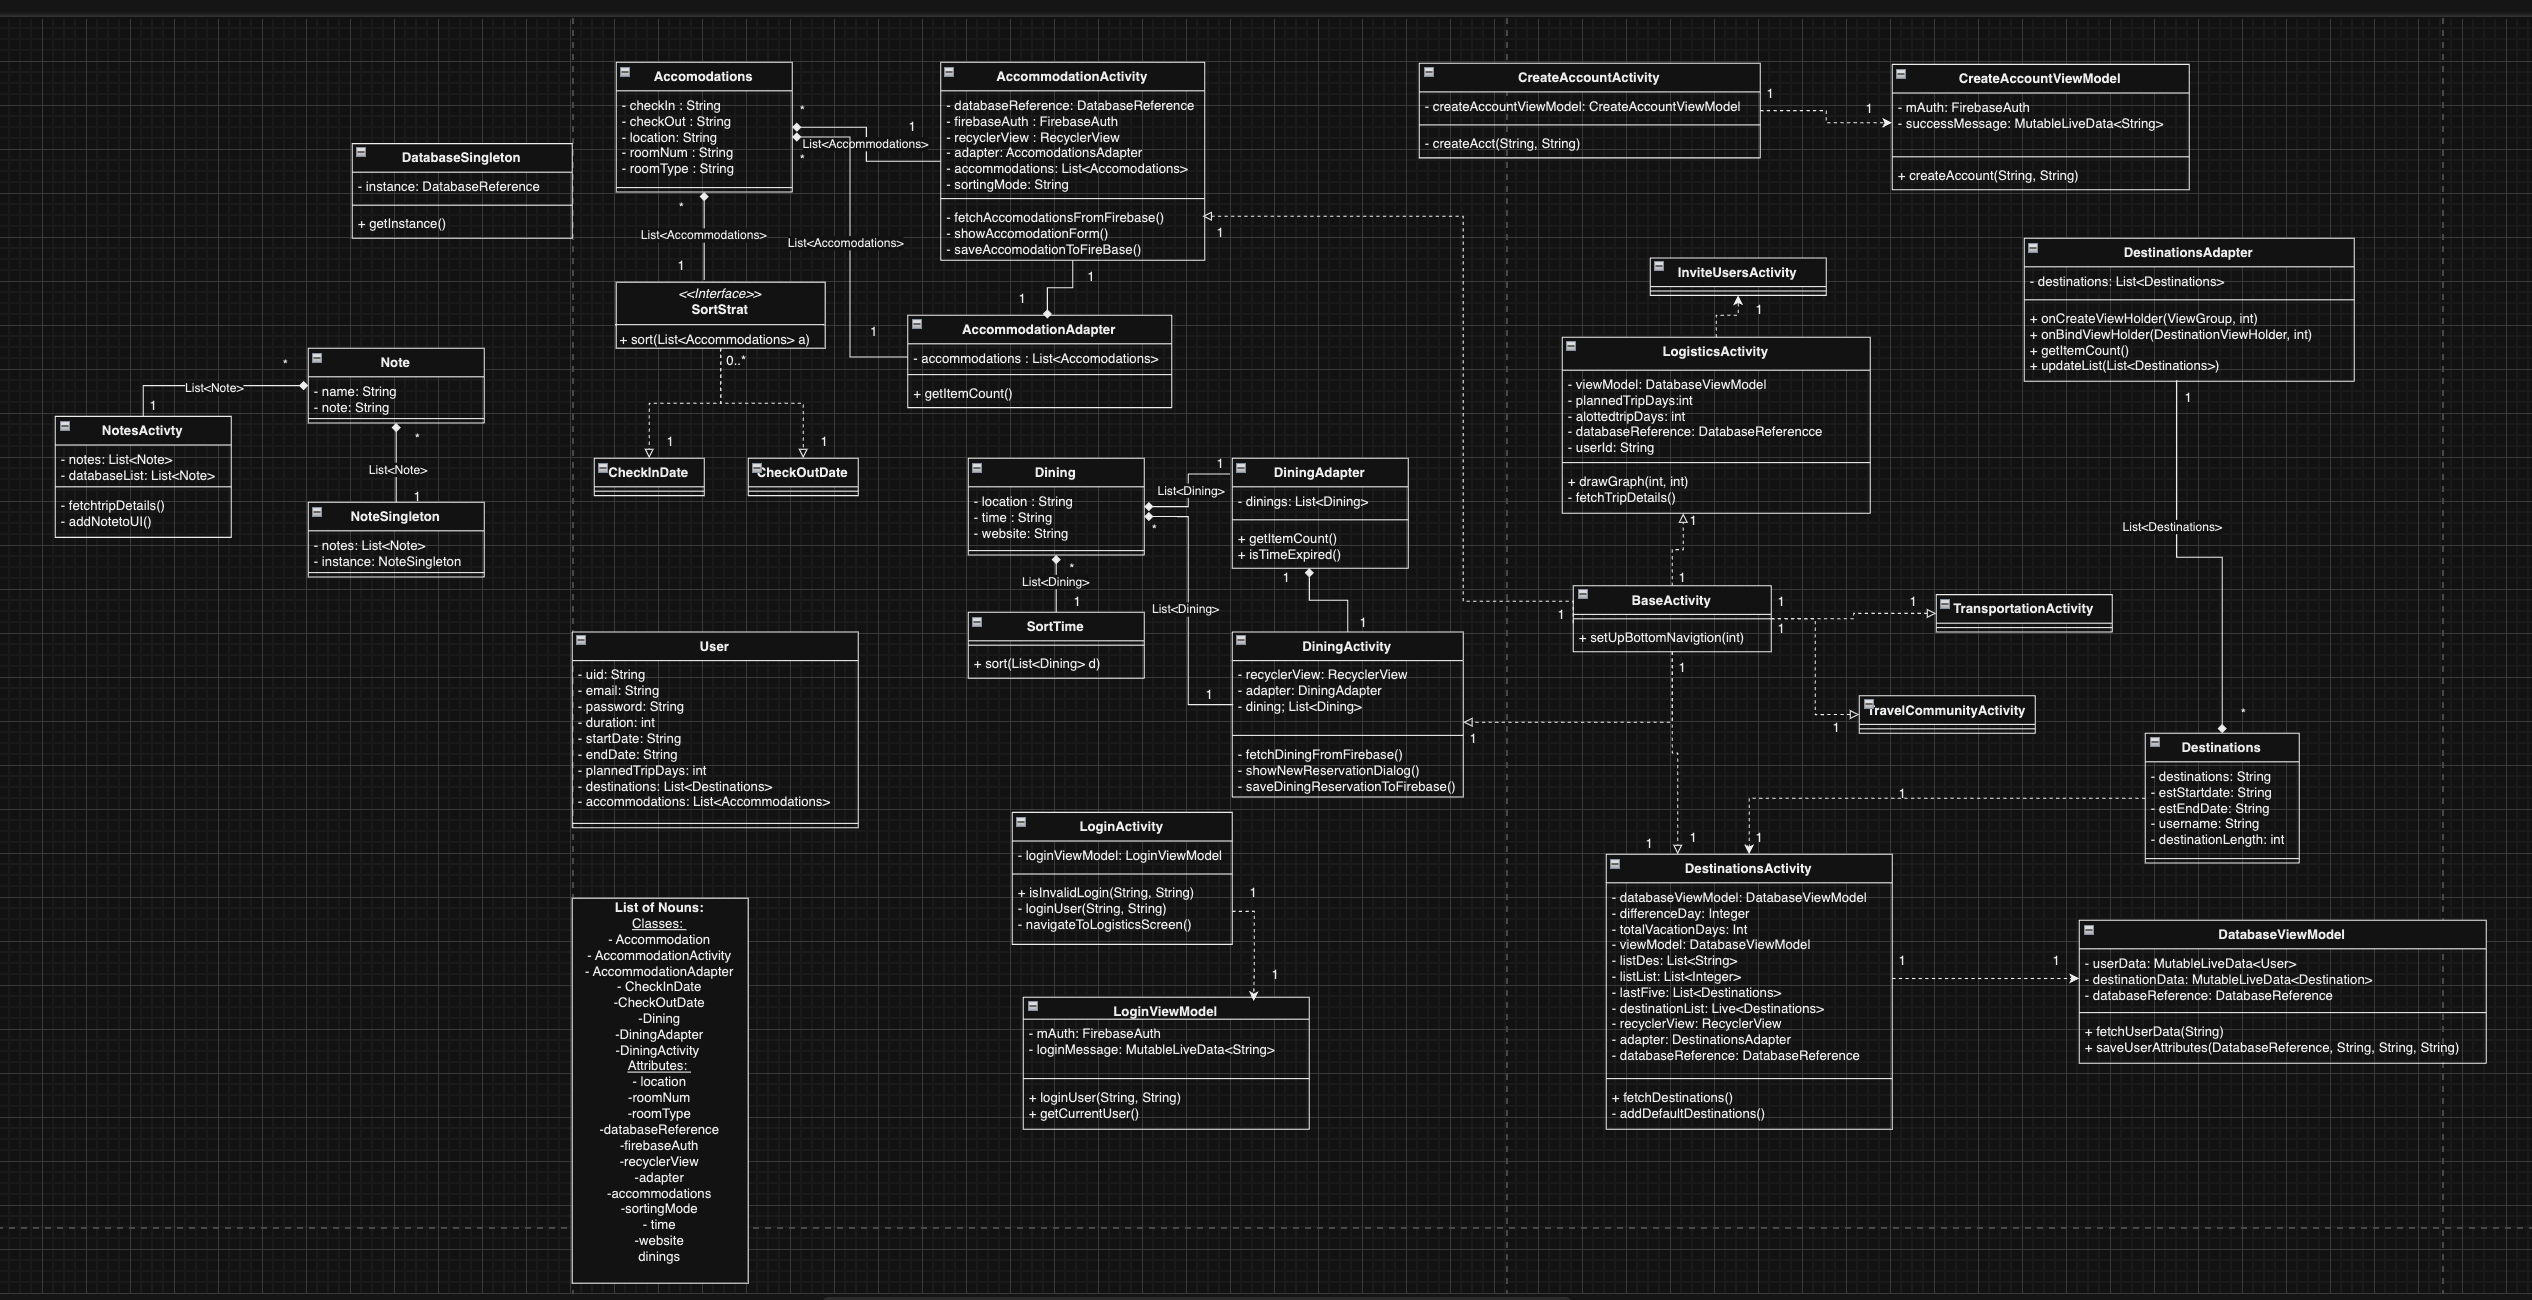Click the CheckOutDate class title
The width and height of the screenshot is (2532, 1300).
click(x=802, y=473)
